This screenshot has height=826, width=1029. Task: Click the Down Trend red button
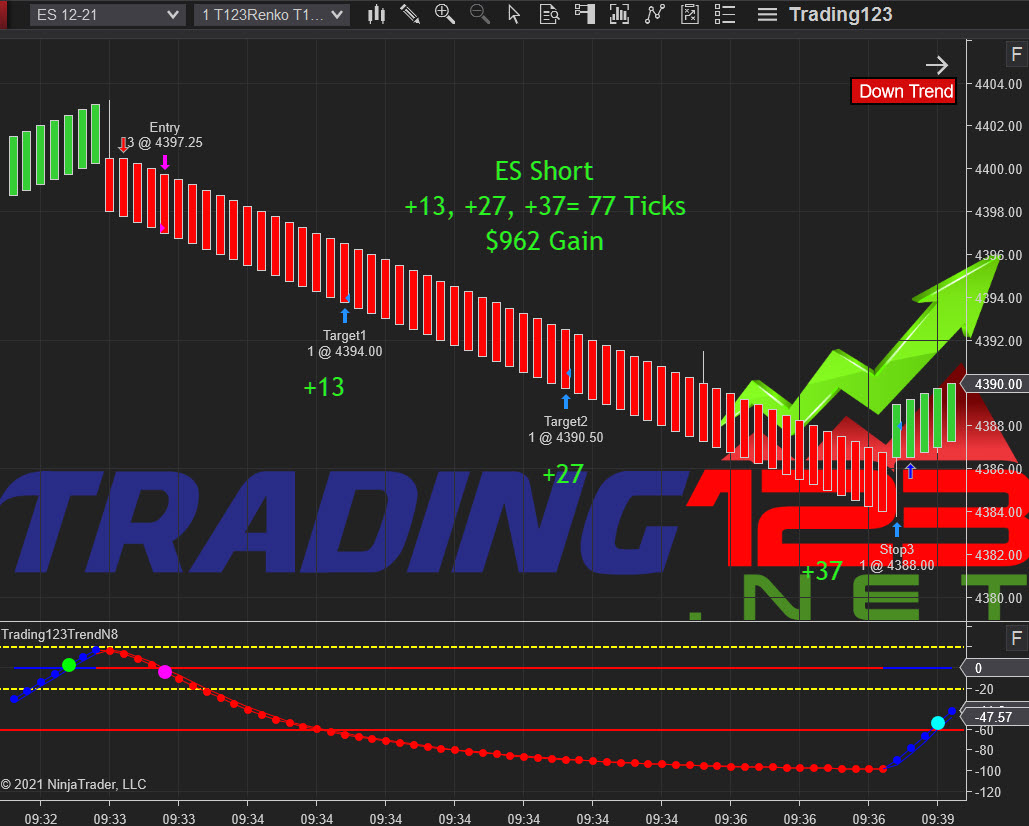click(903, 91)
